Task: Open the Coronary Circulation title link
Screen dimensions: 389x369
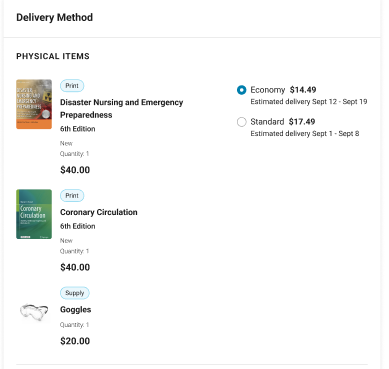Action: tap(99, 212)
